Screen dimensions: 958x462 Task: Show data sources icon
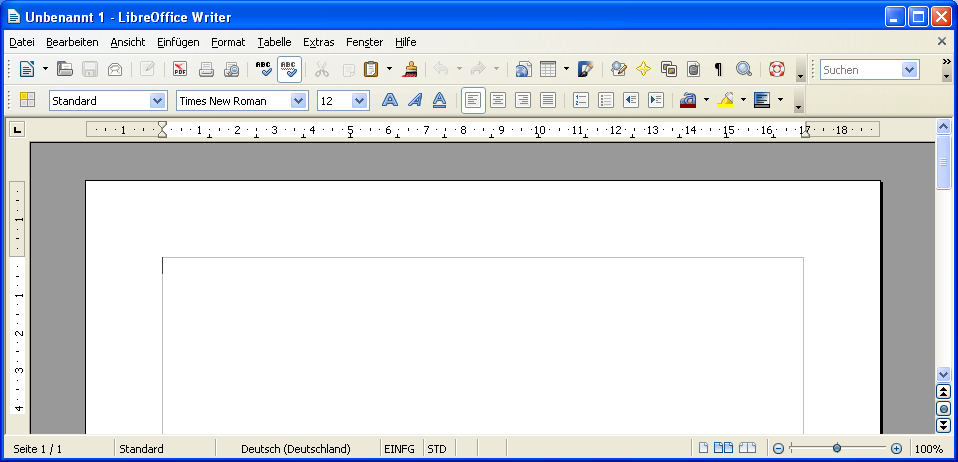click(693, 69)
